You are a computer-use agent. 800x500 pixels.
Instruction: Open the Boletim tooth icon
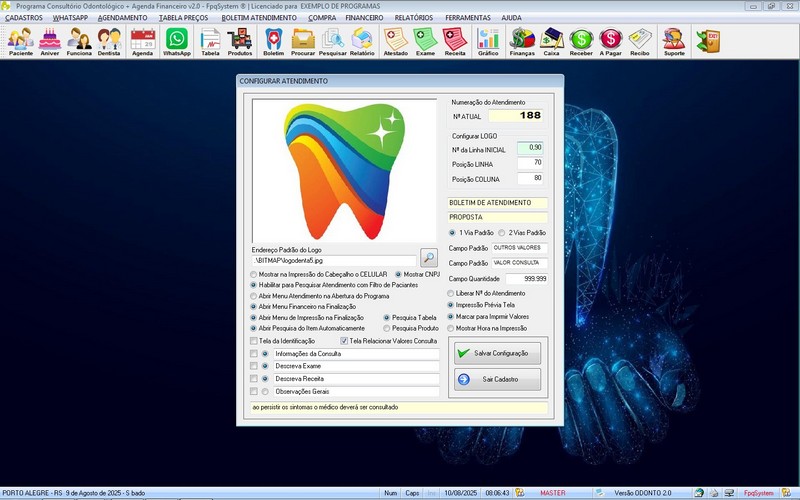point(273,41)
